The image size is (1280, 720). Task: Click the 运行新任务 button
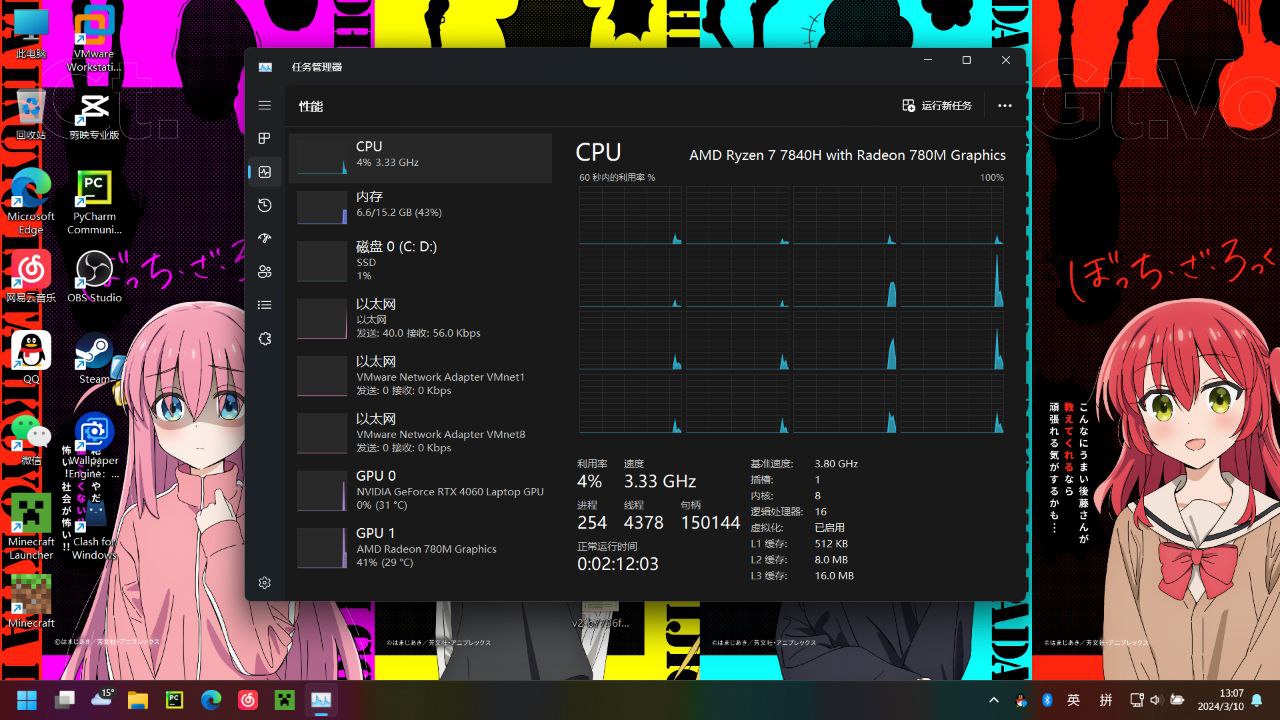(x=937, y=106)
